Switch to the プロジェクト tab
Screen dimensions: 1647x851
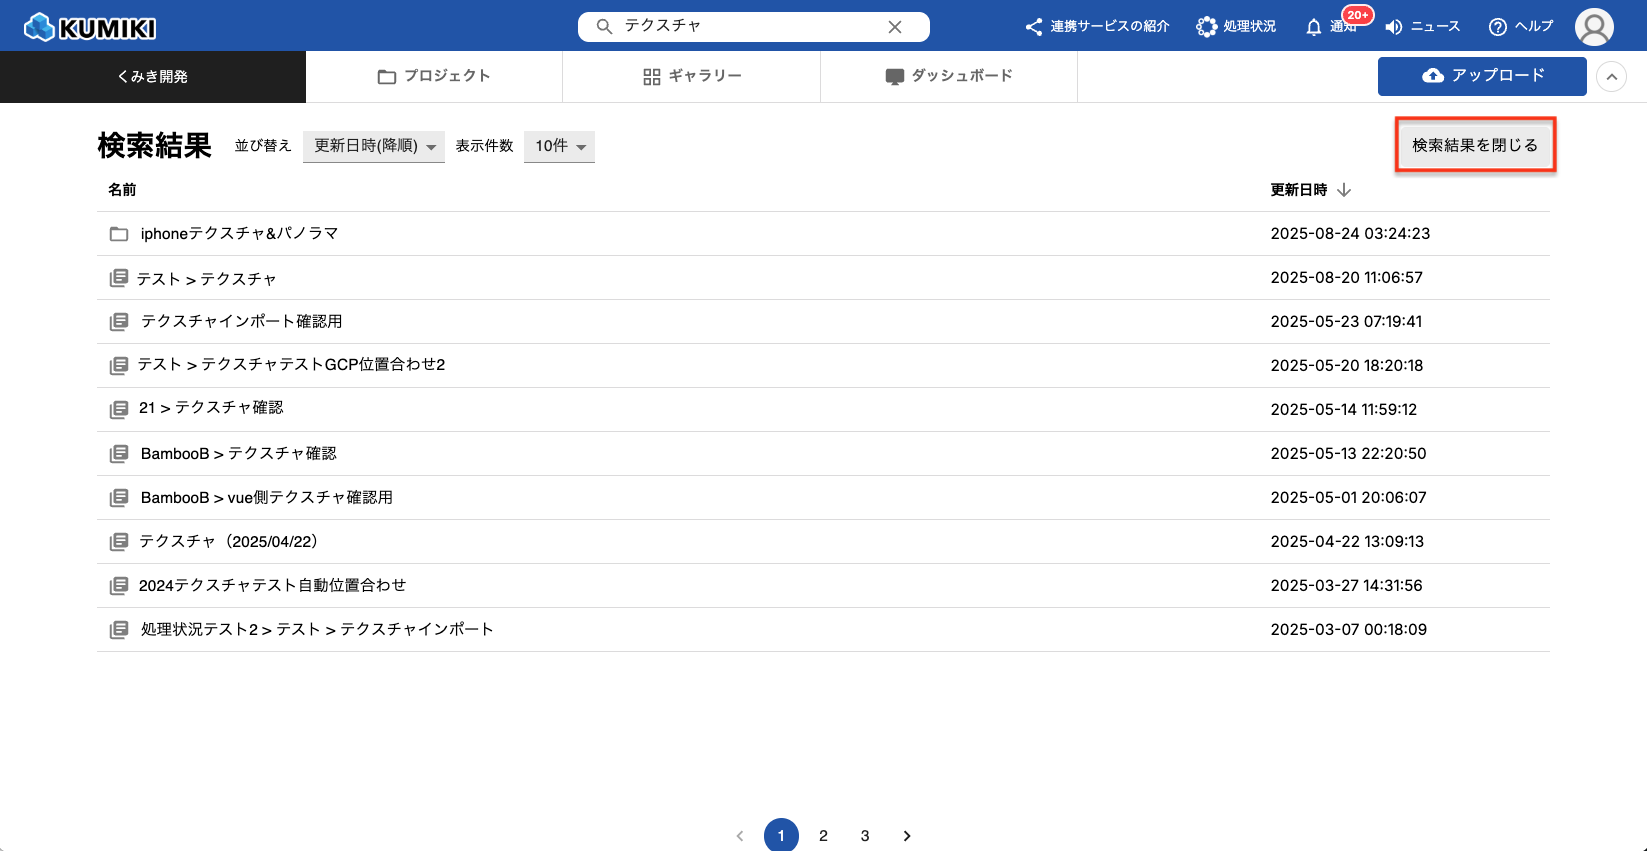(x=434, y=76)
